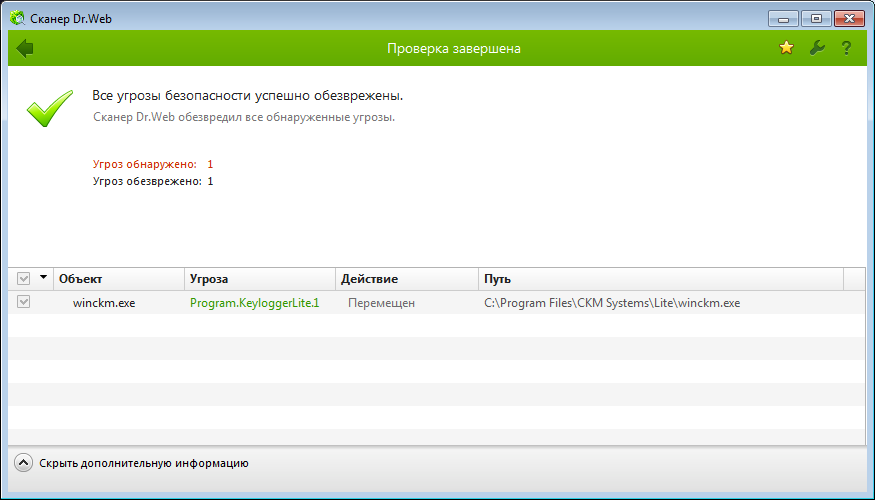Click the file path C:\Program Files\CKM Systems cell

(612, 303)
